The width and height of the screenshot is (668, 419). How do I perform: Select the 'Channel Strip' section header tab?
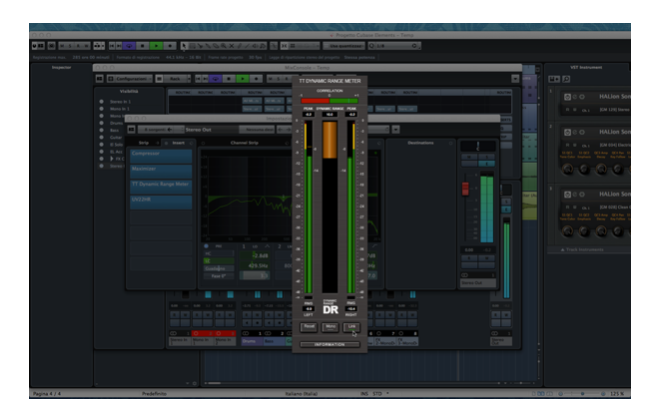[244, 143]
